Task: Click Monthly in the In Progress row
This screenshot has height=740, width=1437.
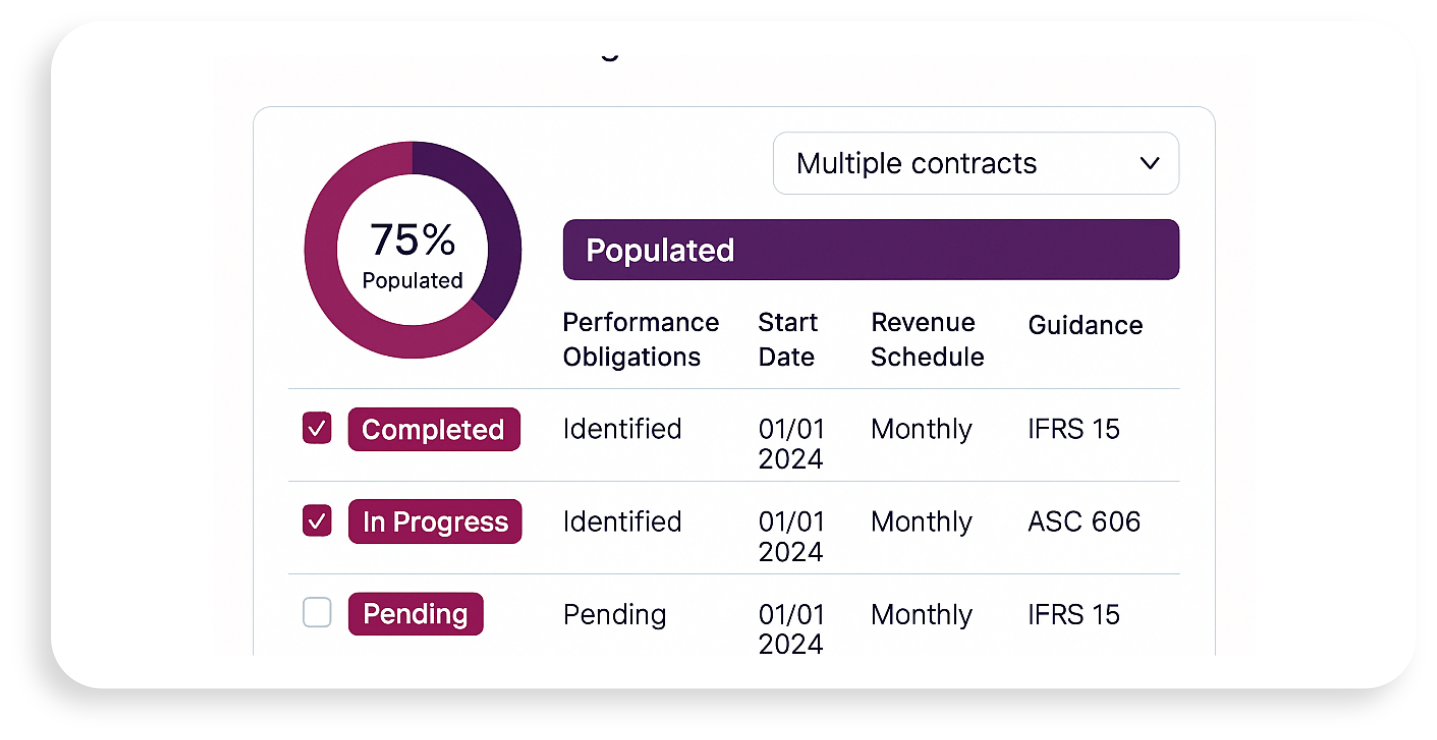Action: [921, 521]
